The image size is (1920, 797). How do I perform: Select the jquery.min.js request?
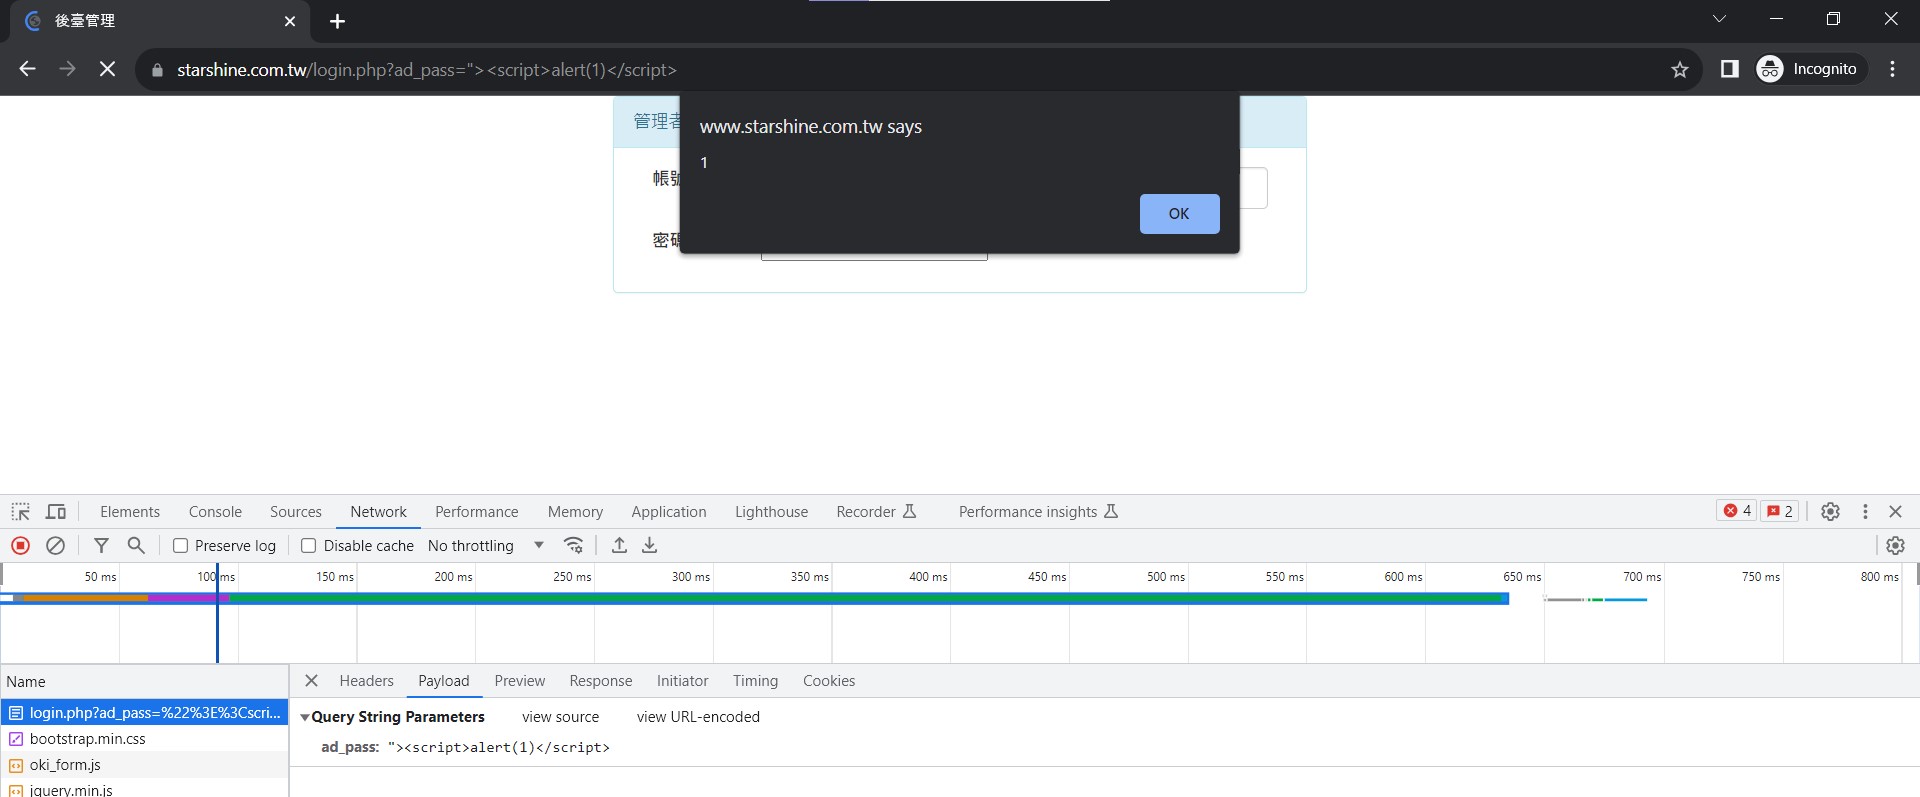[x=145, y=789]
